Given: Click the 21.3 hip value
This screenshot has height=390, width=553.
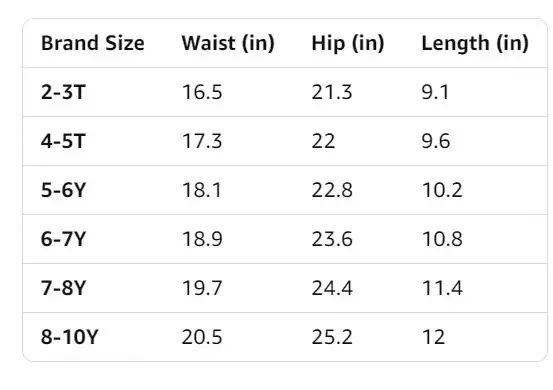Looking at the screenshot, I should click(332, 92).
